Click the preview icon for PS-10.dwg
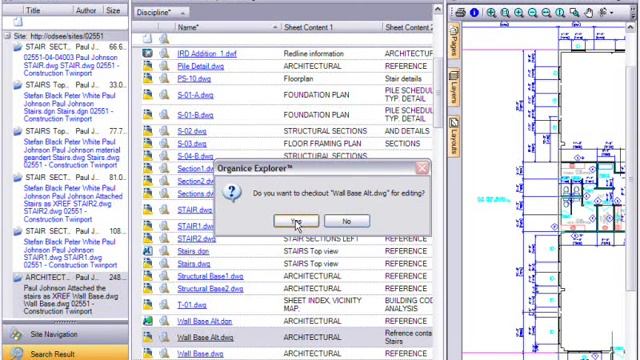 (164, 78)
